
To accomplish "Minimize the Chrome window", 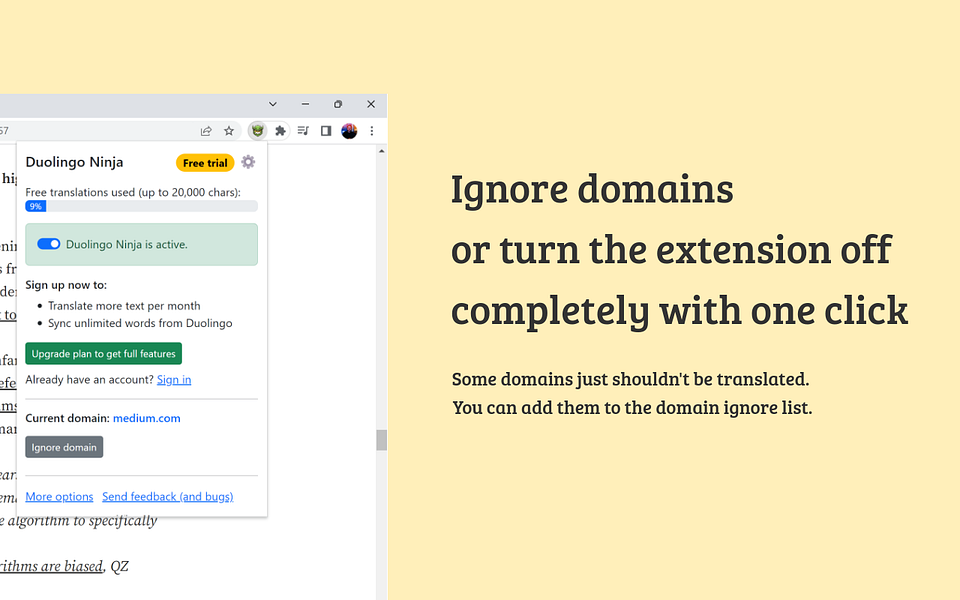I will (x=306, y=104).
